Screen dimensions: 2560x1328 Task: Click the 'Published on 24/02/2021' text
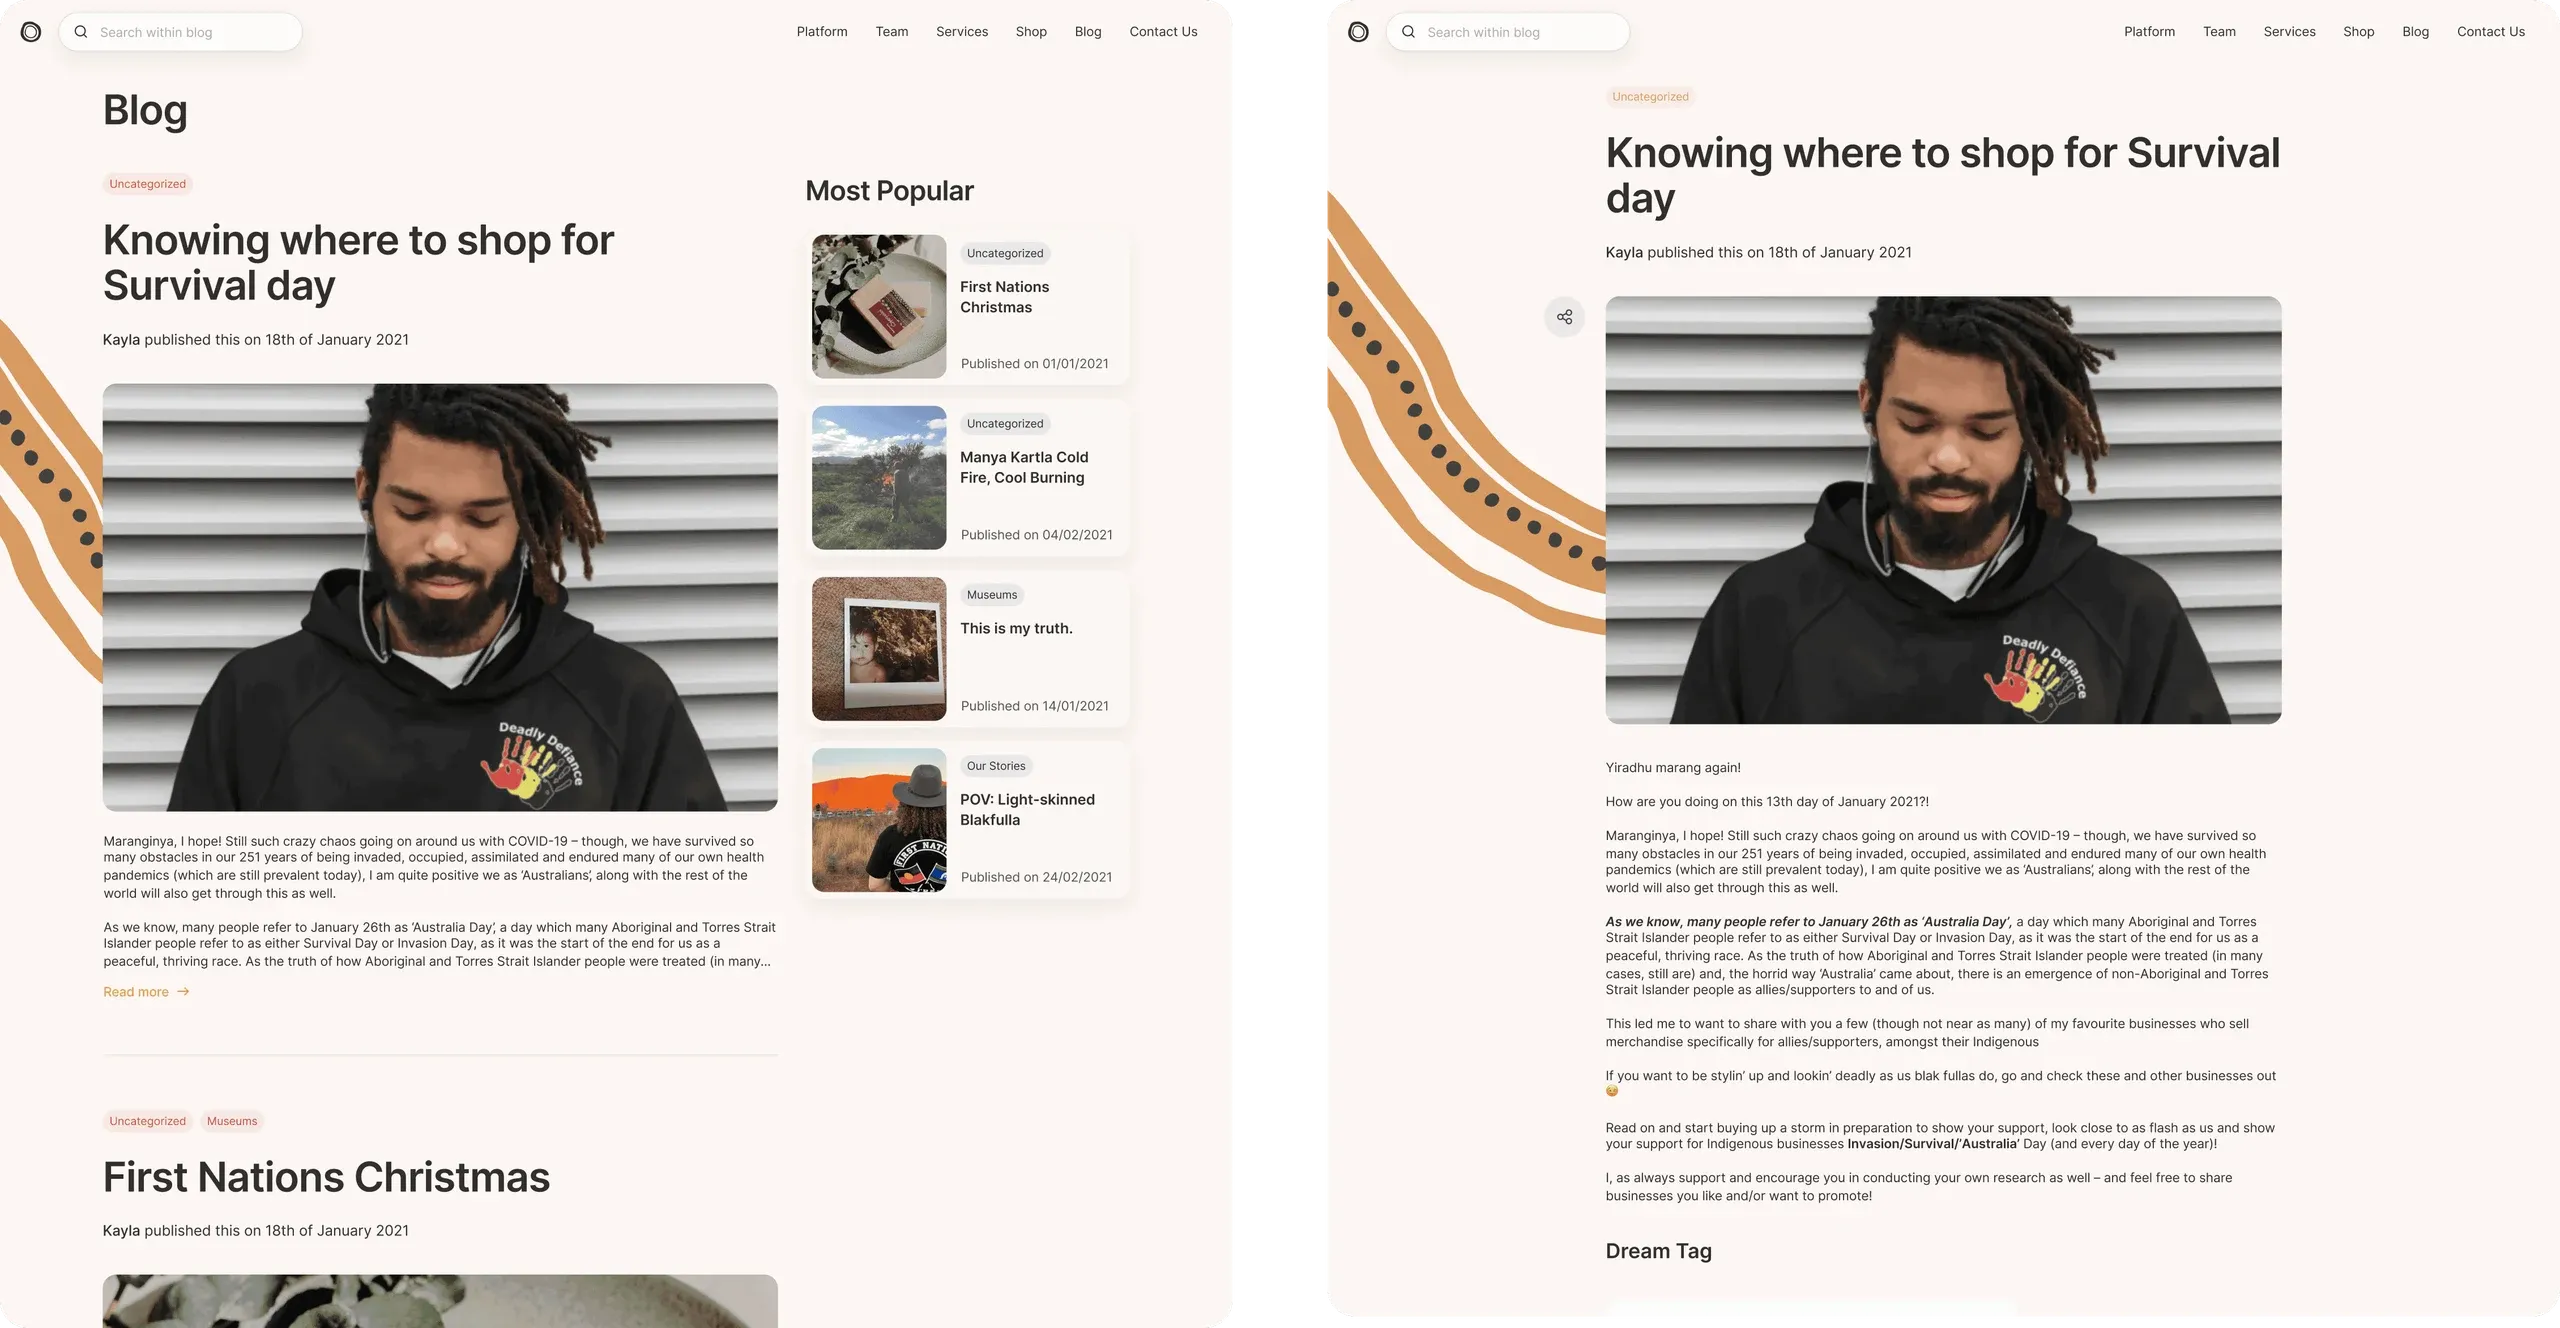click(x=1036, y=877)
